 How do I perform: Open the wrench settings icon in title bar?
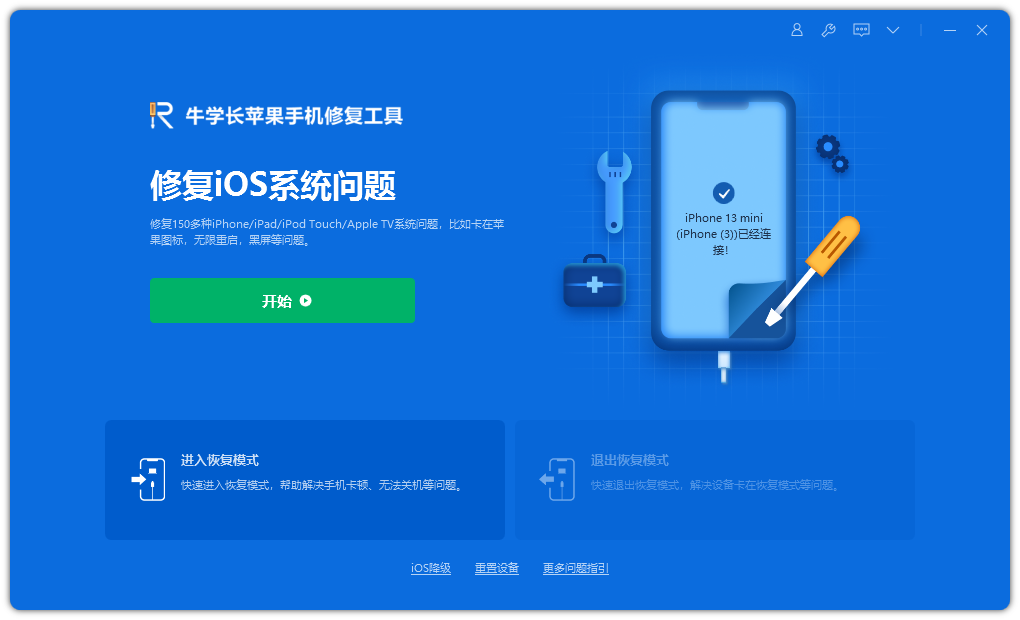coord(828,30)
